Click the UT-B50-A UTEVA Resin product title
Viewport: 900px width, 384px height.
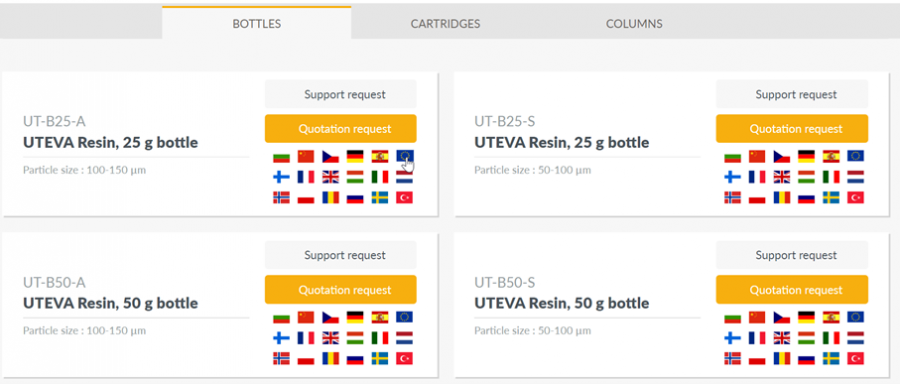point(110,303)
